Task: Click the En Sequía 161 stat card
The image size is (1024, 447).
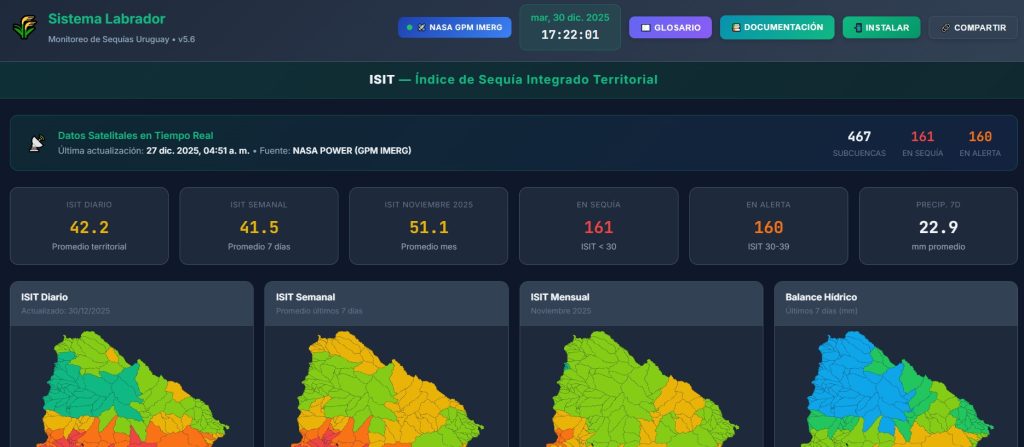Action: [x=599, y=226]
